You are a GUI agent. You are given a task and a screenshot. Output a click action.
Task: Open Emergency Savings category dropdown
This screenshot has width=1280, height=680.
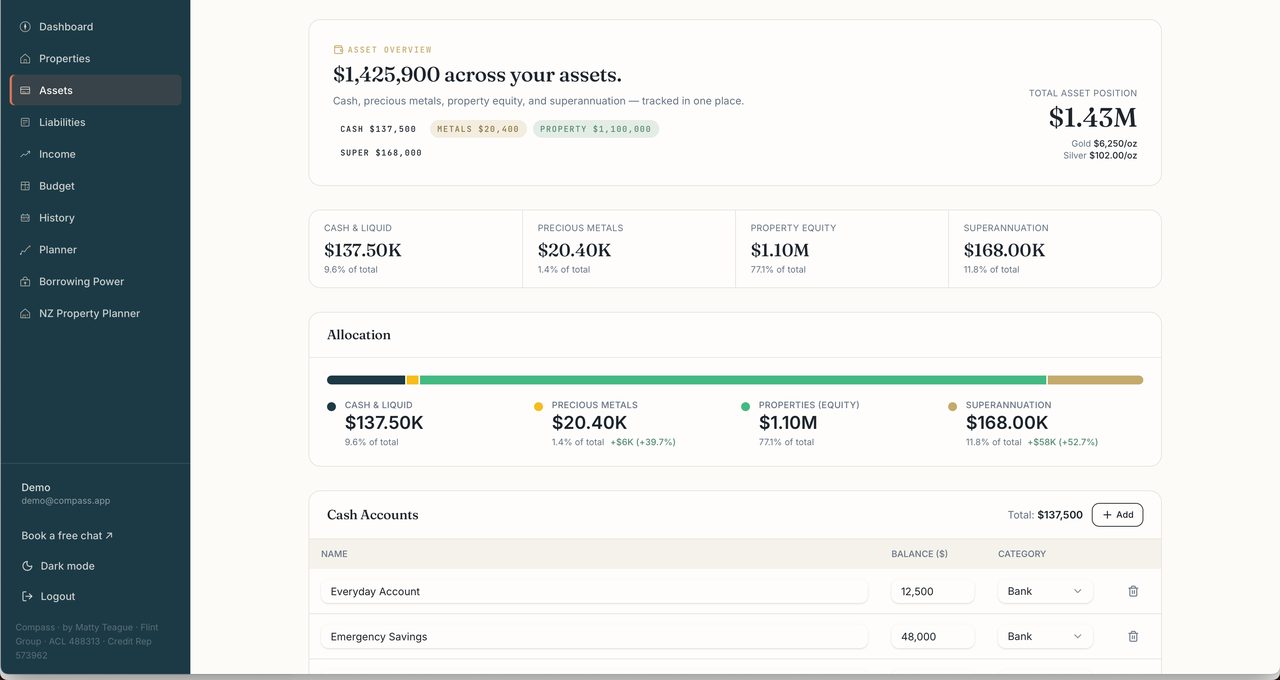point(1045,636)
